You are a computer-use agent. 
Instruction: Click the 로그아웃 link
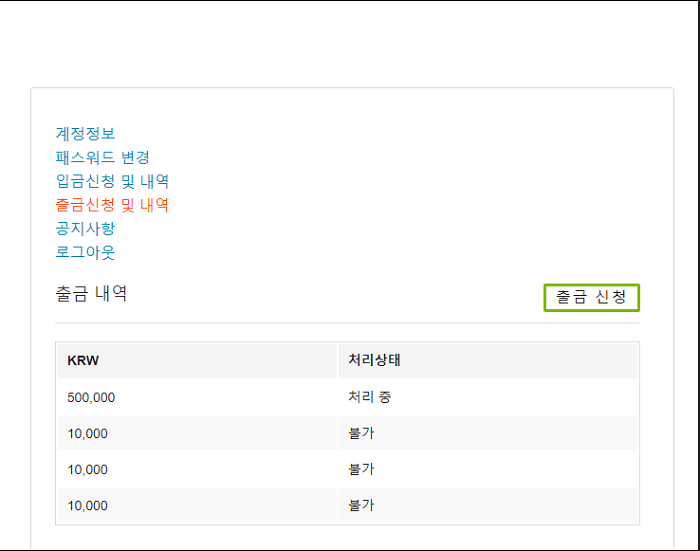tap(85, 252)
